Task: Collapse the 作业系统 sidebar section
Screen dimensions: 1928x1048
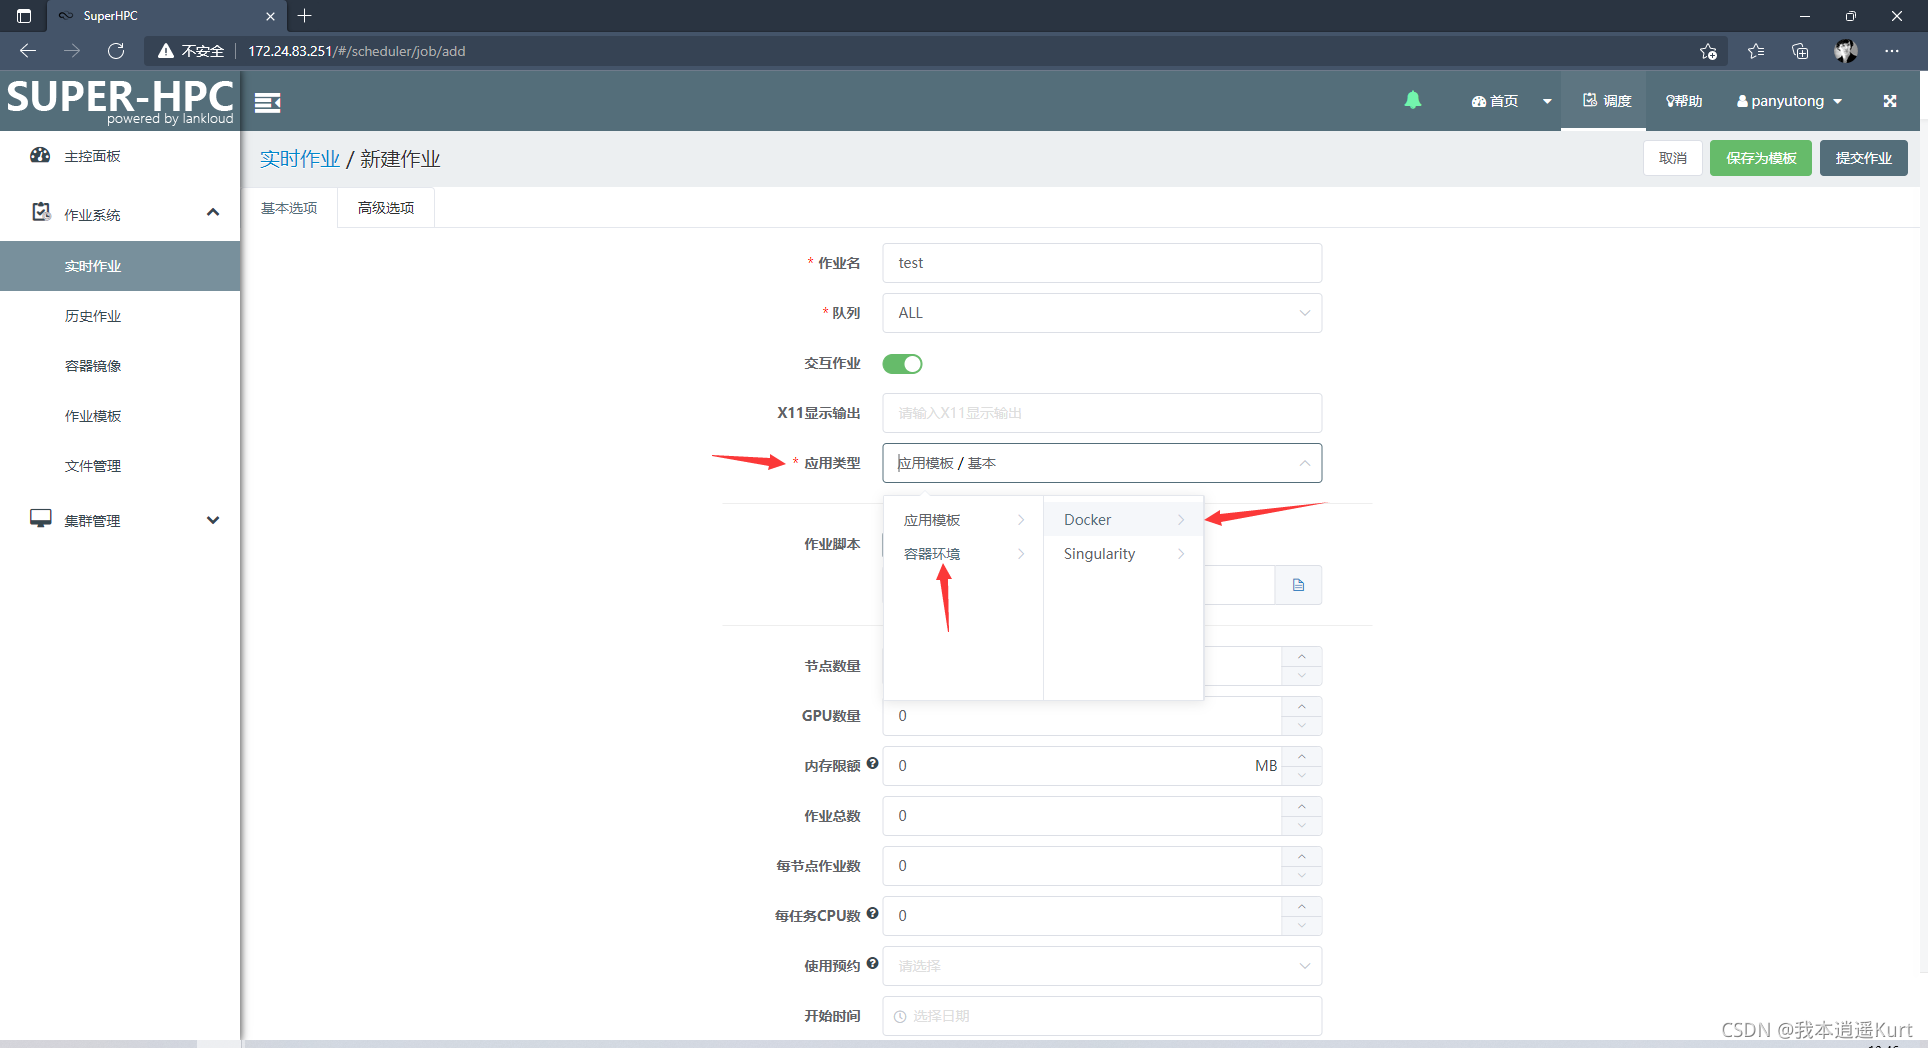Action: (213, 212)
